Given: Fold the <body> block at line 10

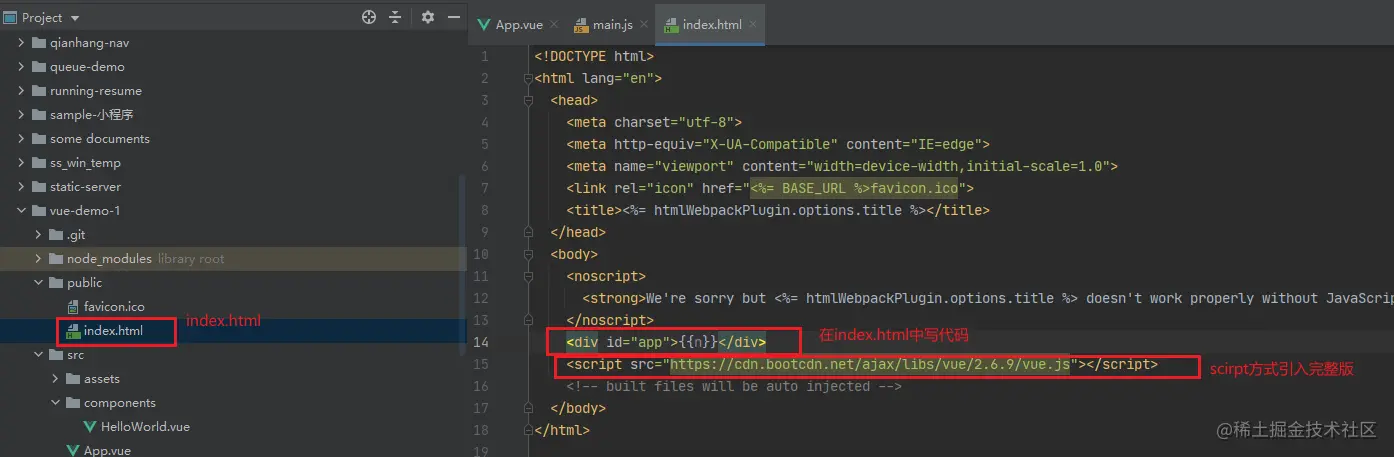Looking at the screenshot, I should point(526,254).
